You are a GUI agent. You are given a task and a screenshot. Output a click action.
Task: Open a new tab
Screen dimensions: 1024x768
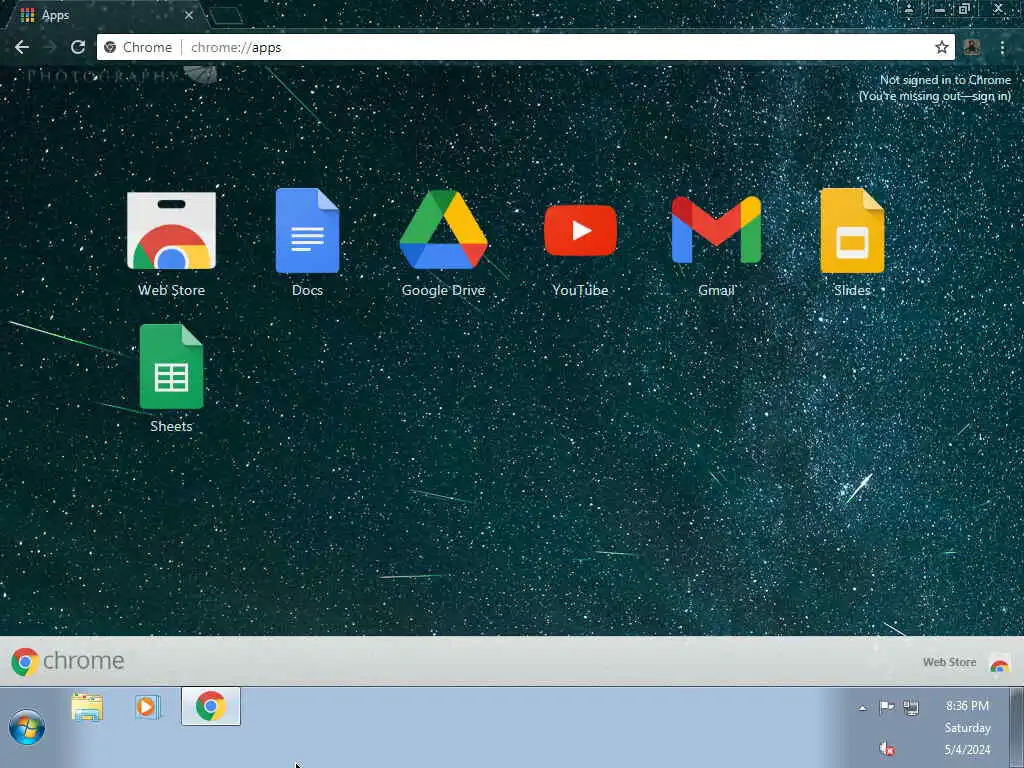(x=226, y=16)
